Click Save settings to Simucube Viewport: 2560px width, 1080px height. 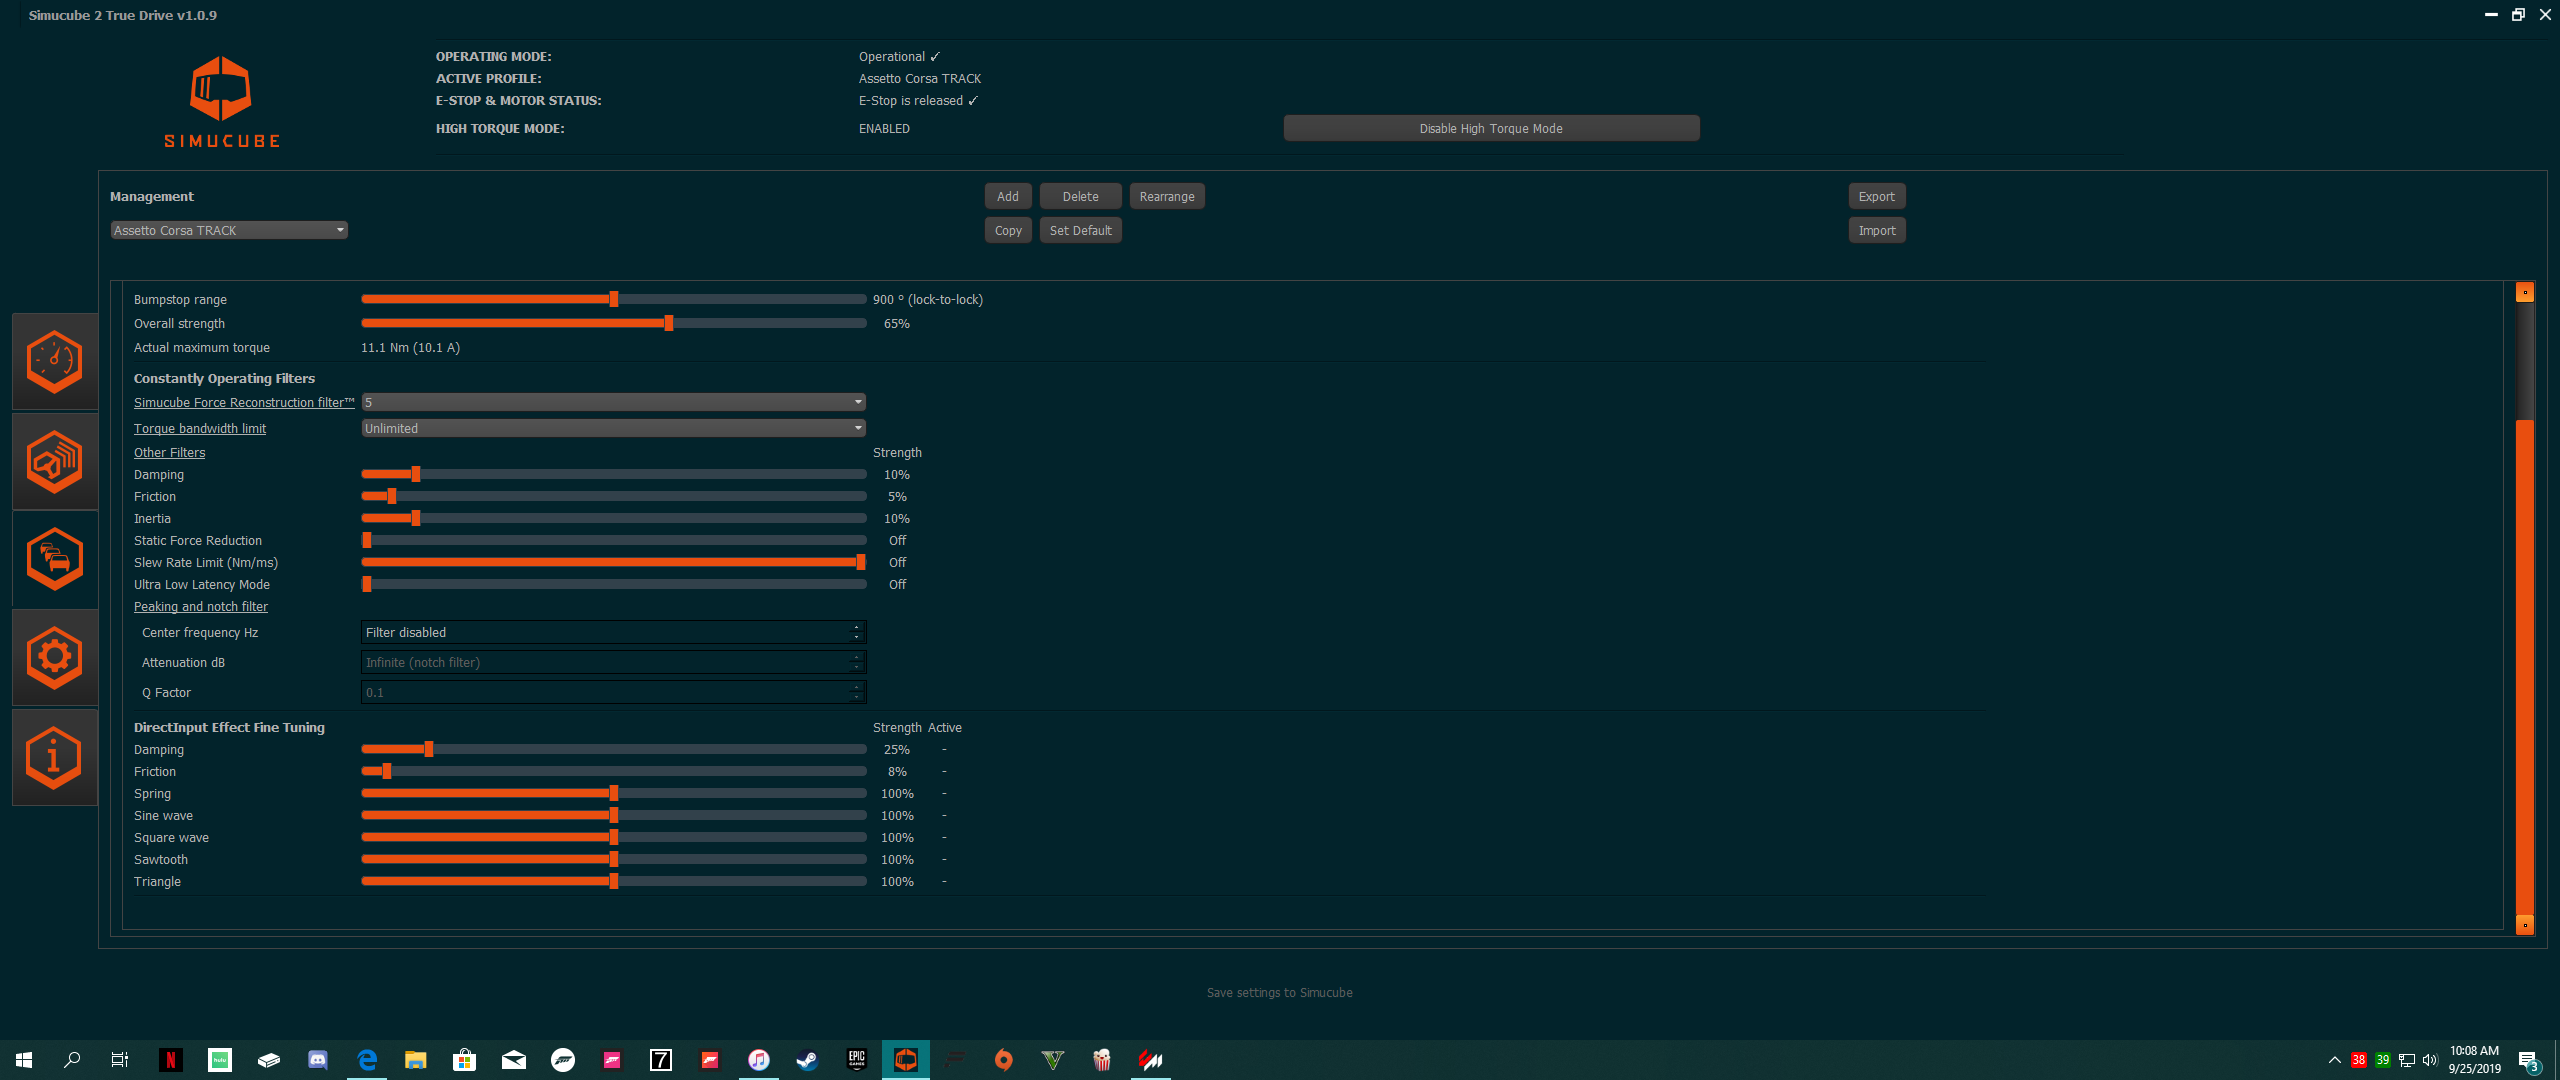pos(1279,992)
